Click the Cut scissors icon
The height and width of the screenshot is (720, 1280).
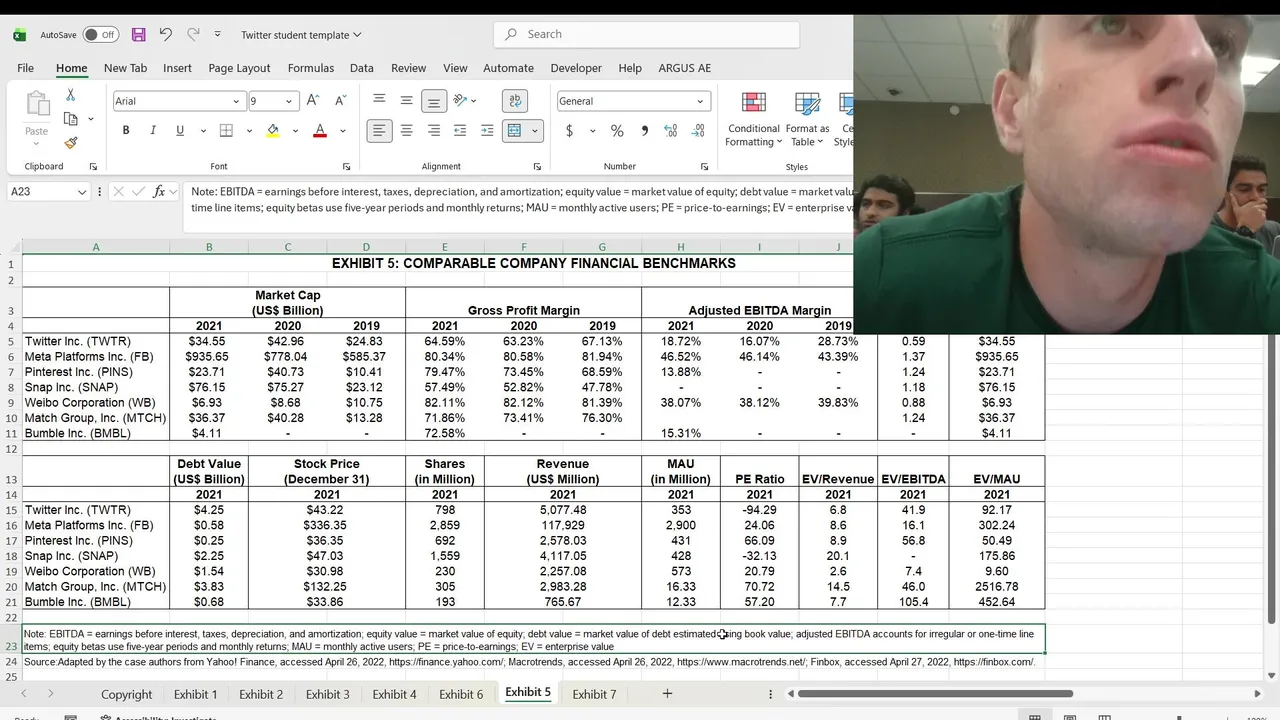click(x=70, y=95)
